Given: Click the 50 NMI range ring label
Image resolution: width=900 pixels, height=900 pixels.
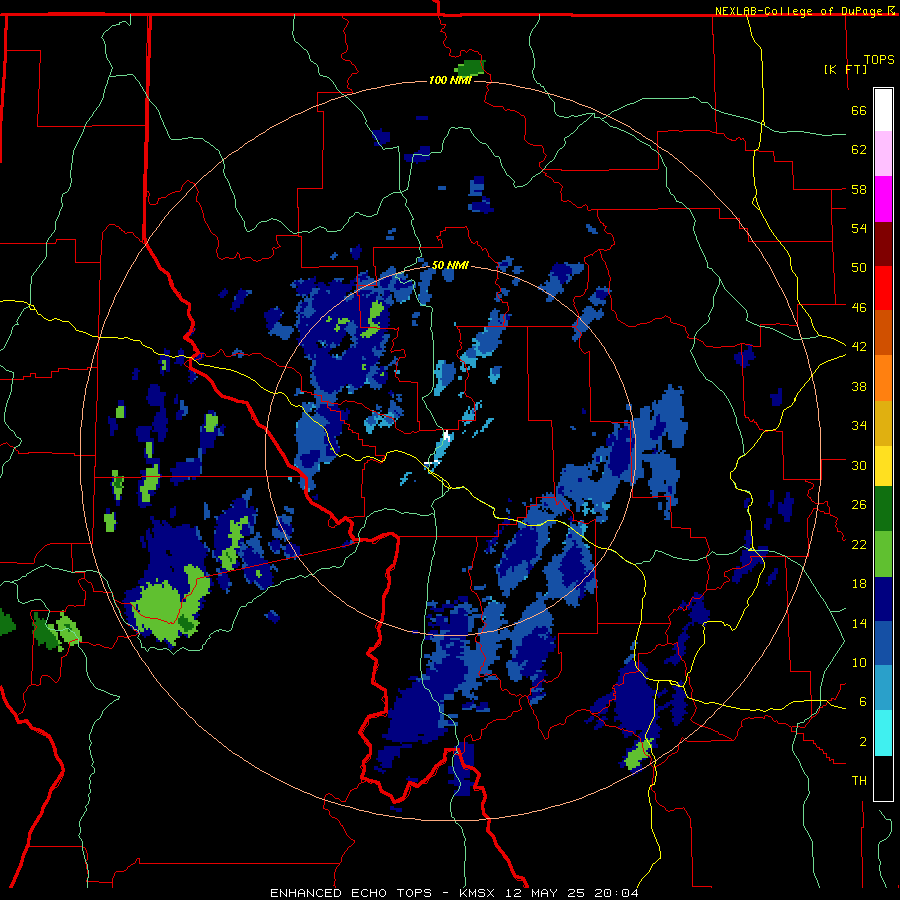Looking at the screenshot, I should 449,265.
